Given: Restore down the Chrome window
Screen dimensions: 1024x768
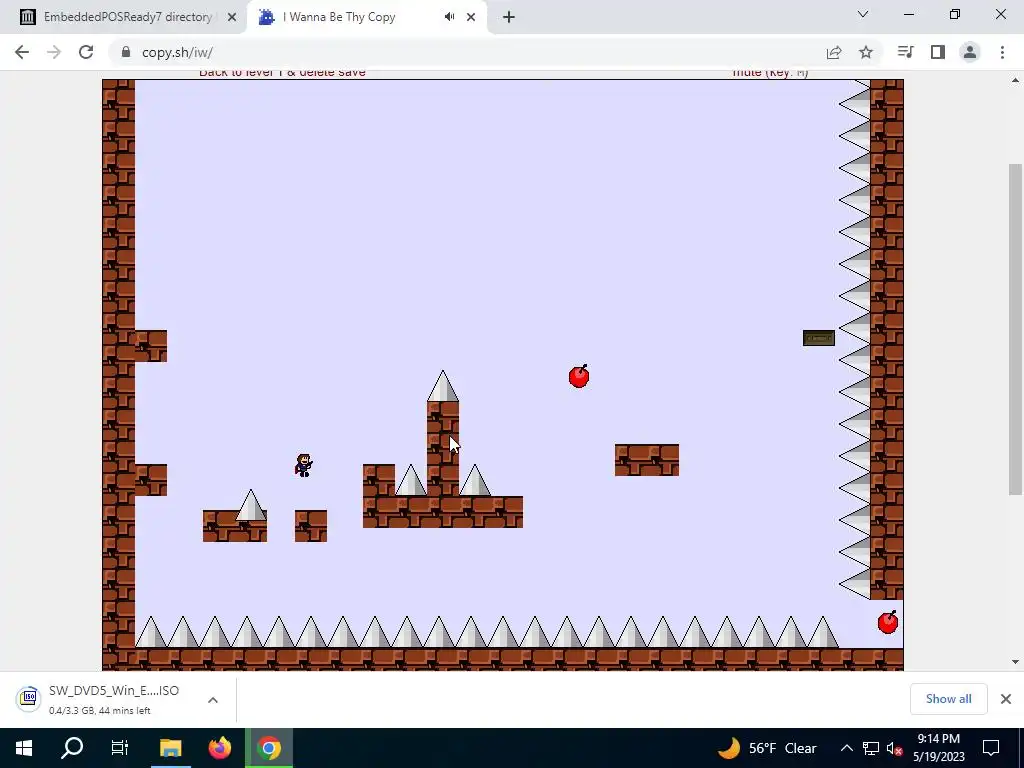Looking at the screenshot, I should [955, 14].
